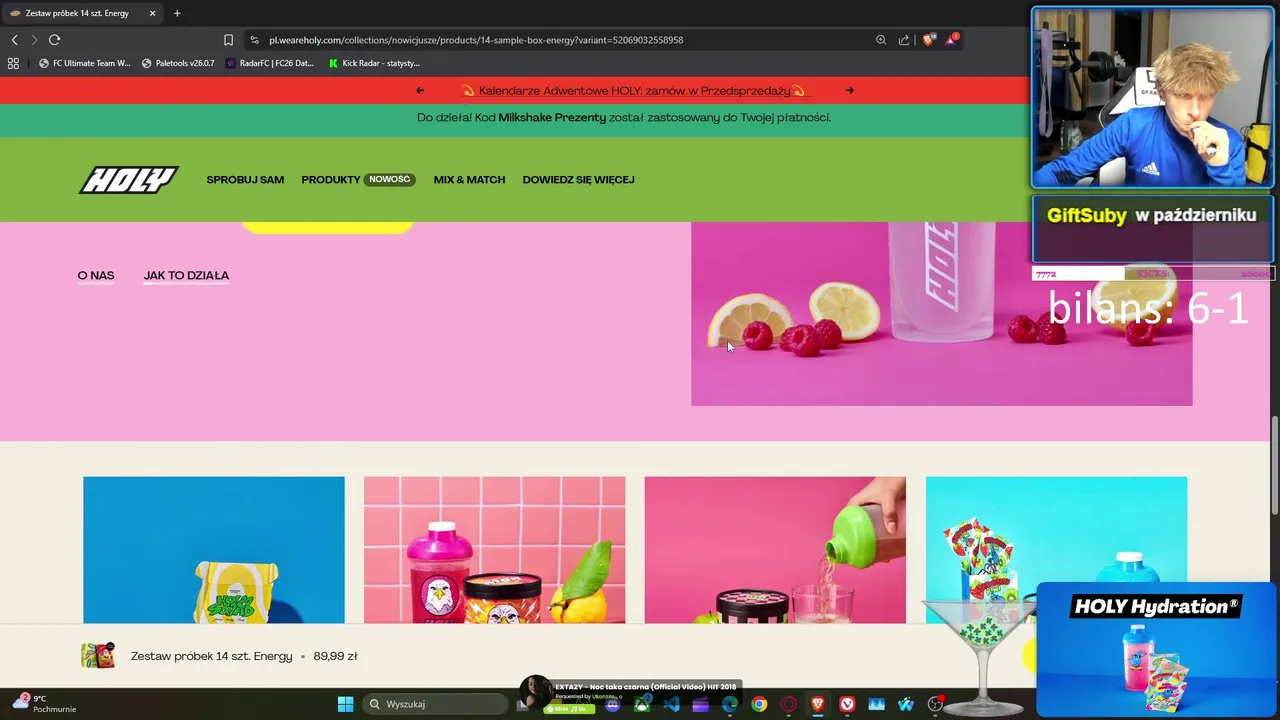The width and height of the screenshot is (1280, 720).
Task: Open PRODUKTY menu
Action: tap(331, 180)
